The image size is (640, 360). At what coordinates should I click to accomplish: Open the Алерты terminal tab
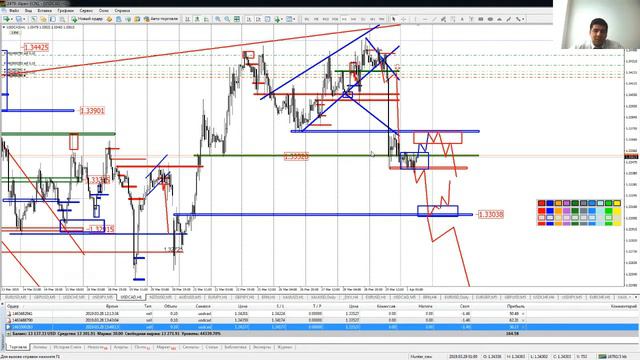pos(121,347)
